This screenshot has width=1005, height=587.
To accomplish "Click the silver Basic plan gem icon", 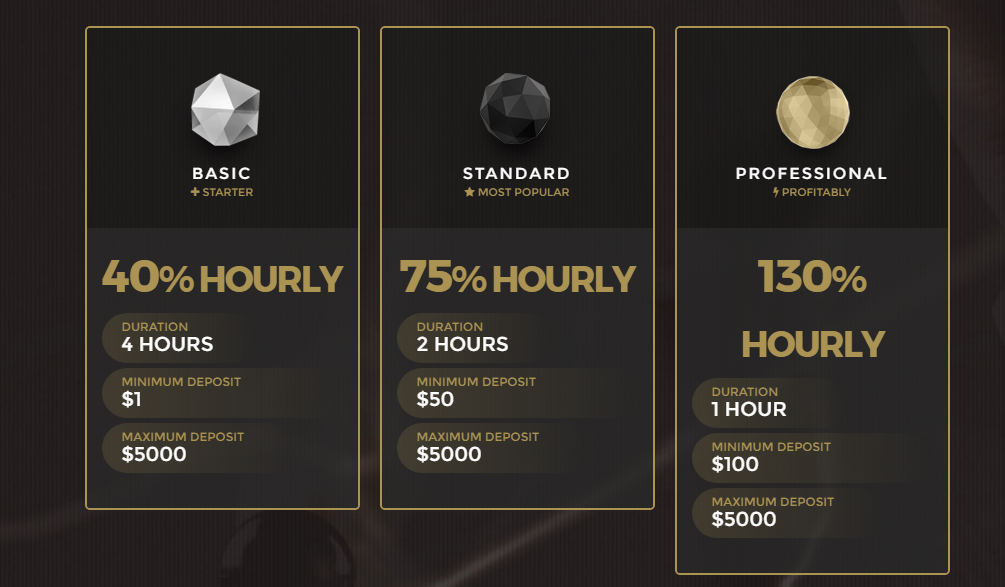I will coord(226,110).
